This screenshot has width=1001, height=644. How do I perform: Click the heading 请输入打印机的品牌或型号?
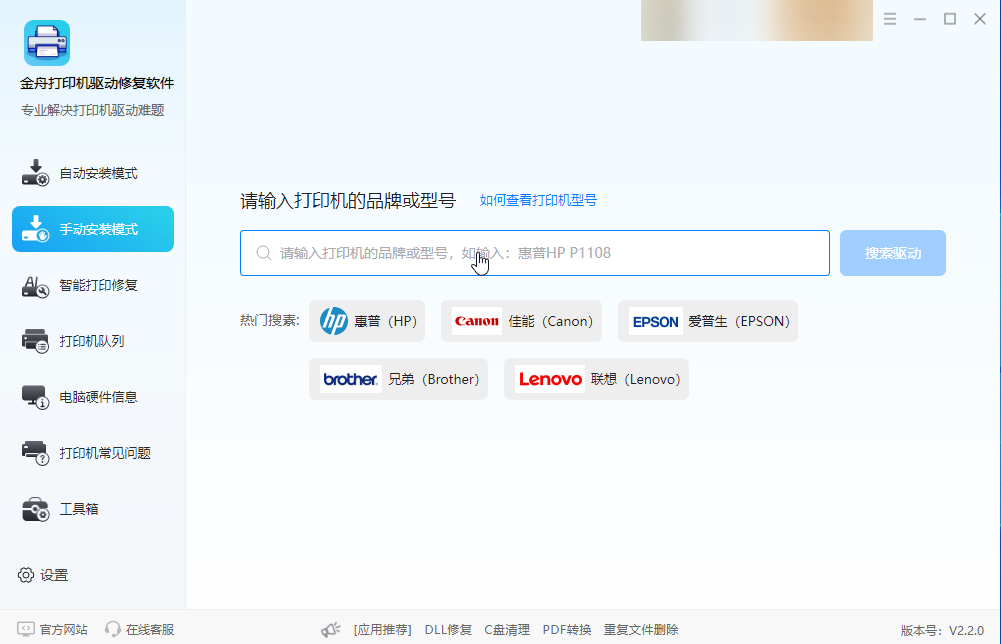348,200
